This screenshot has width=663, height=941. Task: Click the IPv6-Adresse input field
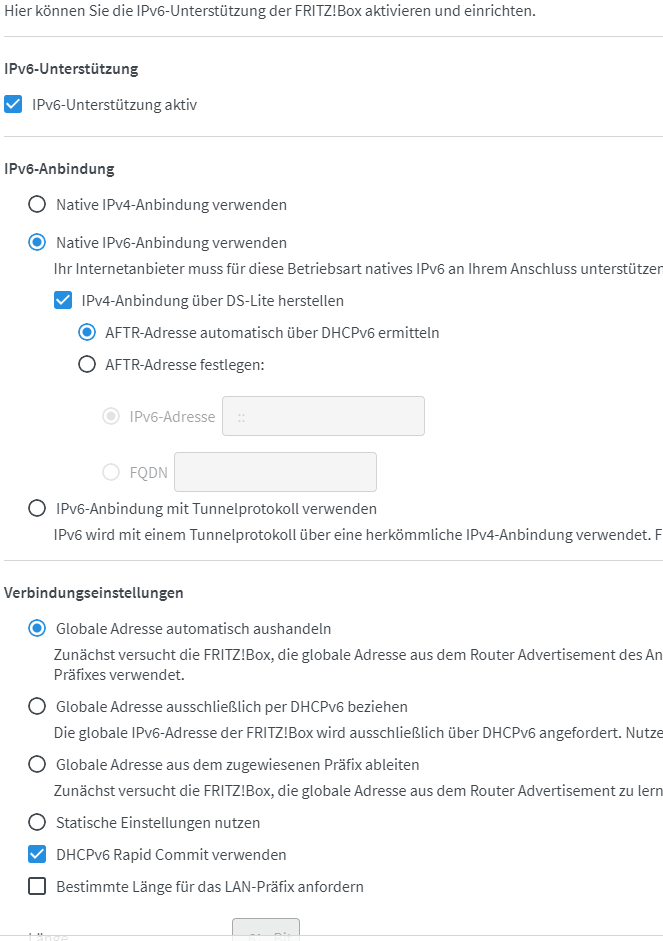(323, 416)
